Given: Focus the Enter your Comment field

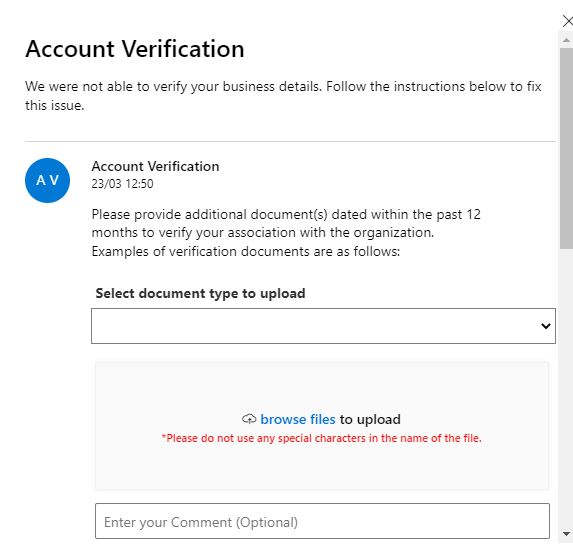Looking at the screenshot, I should (x=322, y=521).
